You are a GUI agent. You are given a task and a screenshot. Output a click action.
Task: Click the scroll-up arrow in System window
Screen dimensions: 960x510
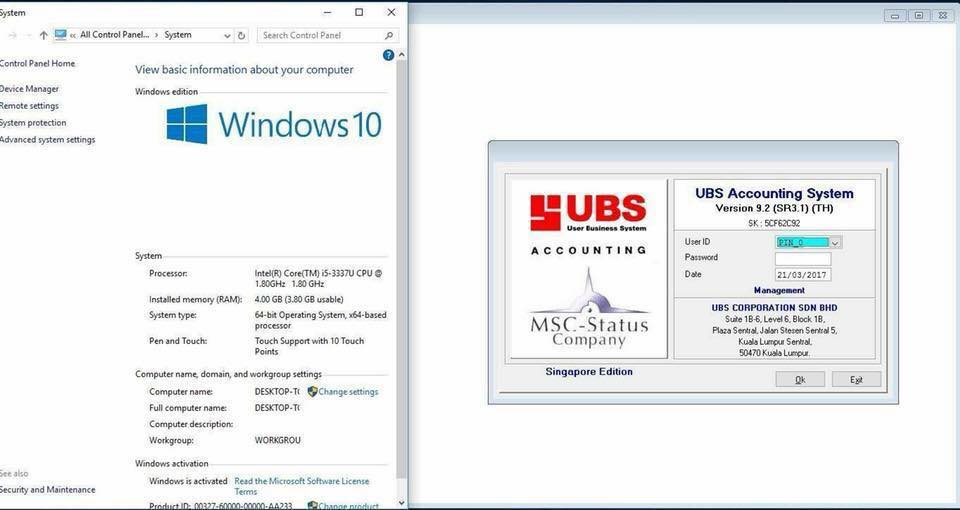point(402,54)
